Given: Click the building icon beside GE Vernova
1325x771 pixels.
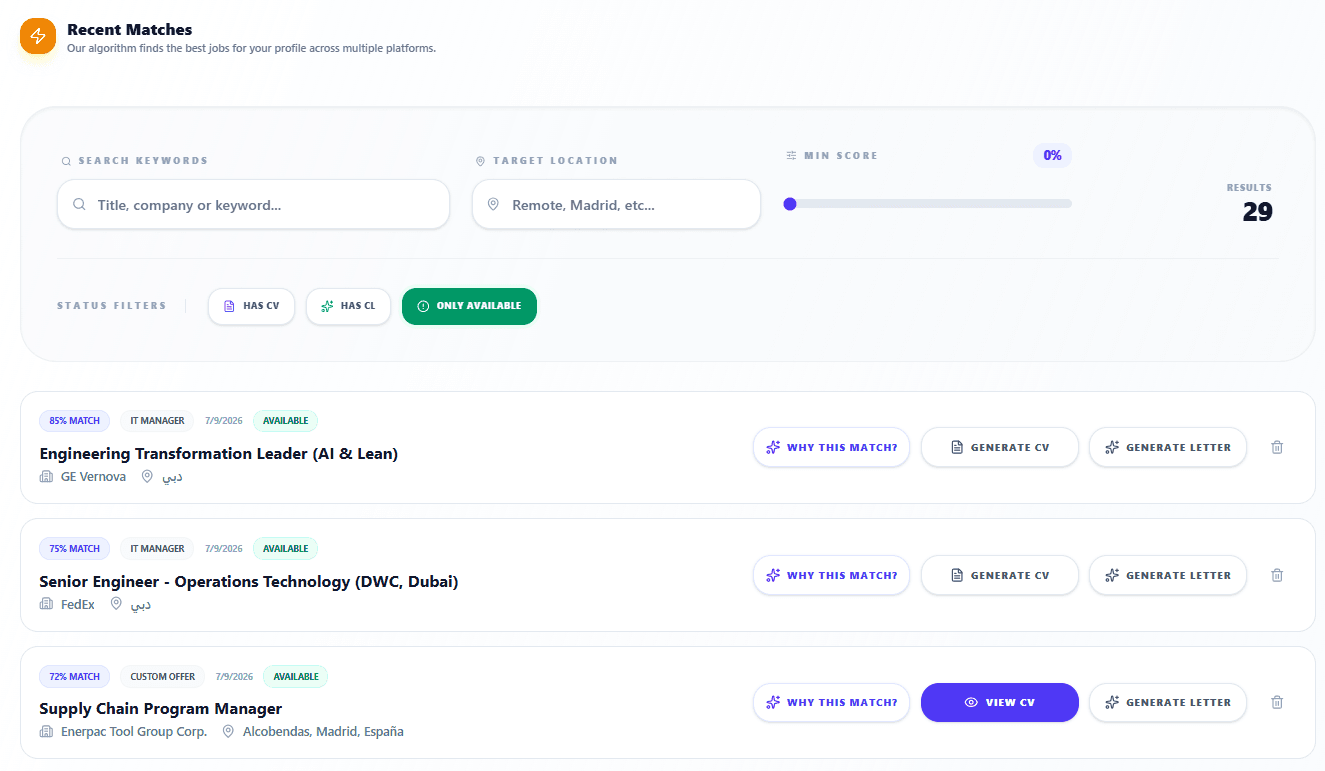Looking at the screenshot, I should [x=46, y=477].
